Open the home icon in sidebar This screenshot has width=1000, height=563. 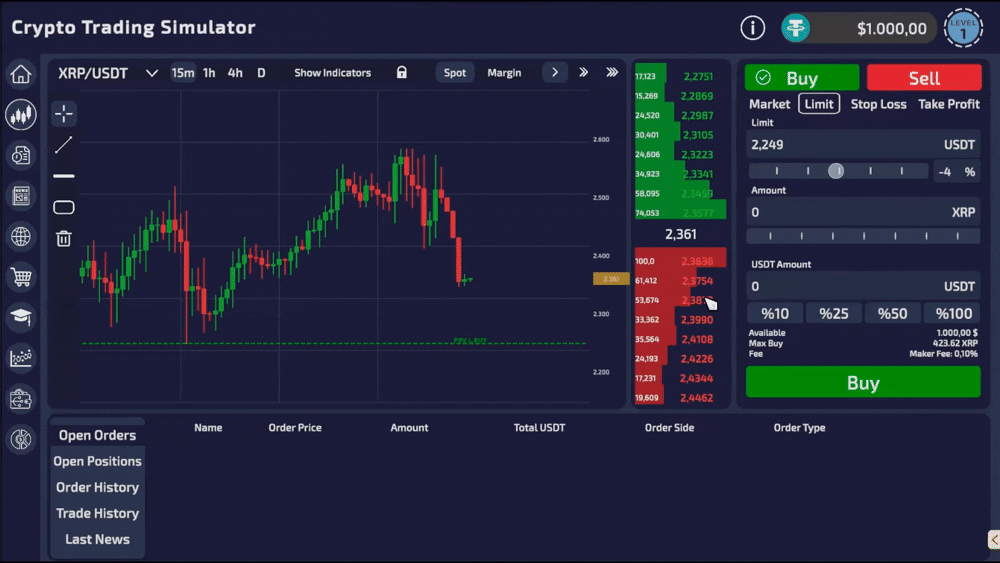21,74
